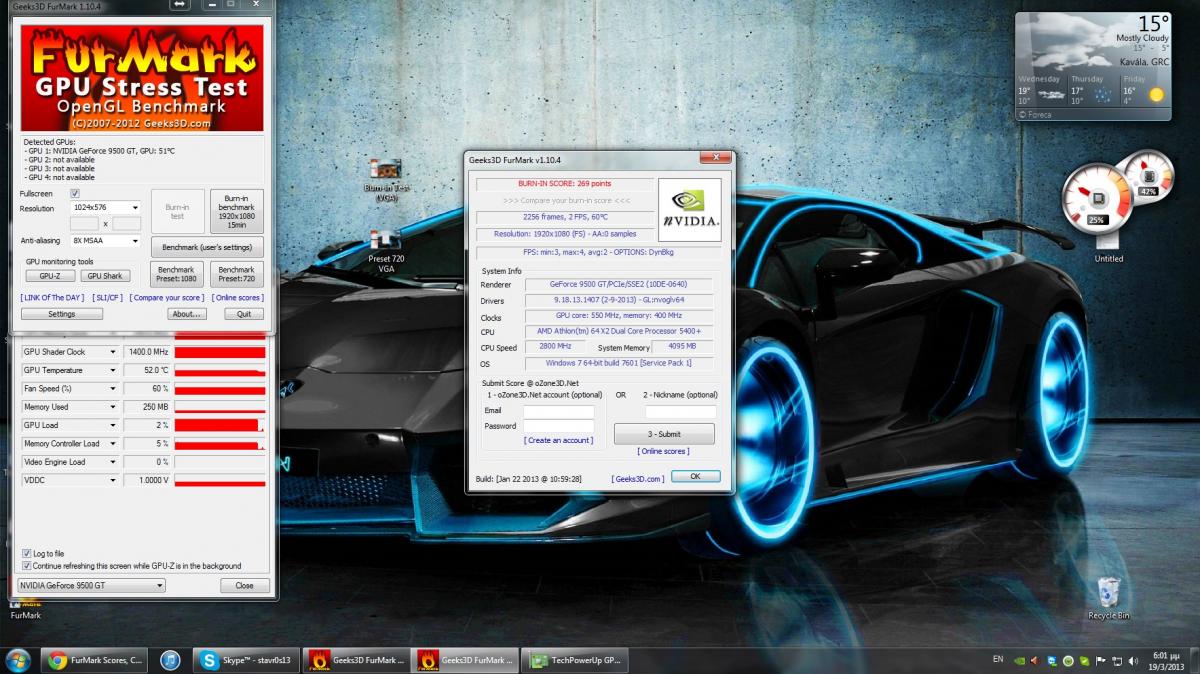Toggle the Fullscreen checkbox in FurMark
1200x674 pixels.
(75, 193)
